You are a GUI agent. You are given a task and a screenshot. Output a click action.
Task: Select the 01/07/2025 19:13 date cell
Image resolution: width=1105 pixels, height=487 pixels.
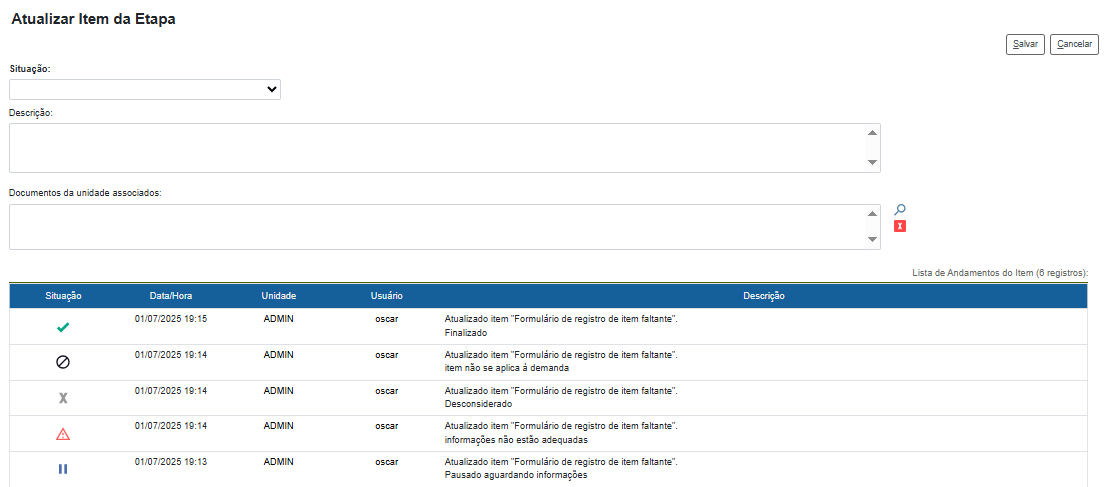pos(171,462)
